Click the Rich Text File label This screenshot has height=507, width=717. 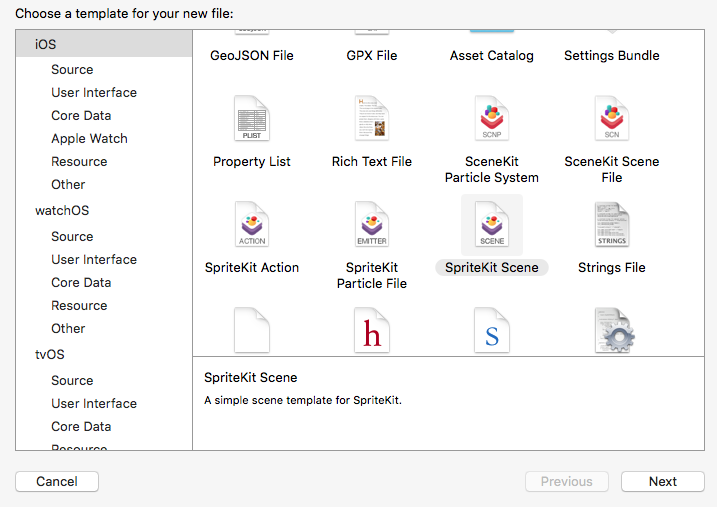pos(372,161)
